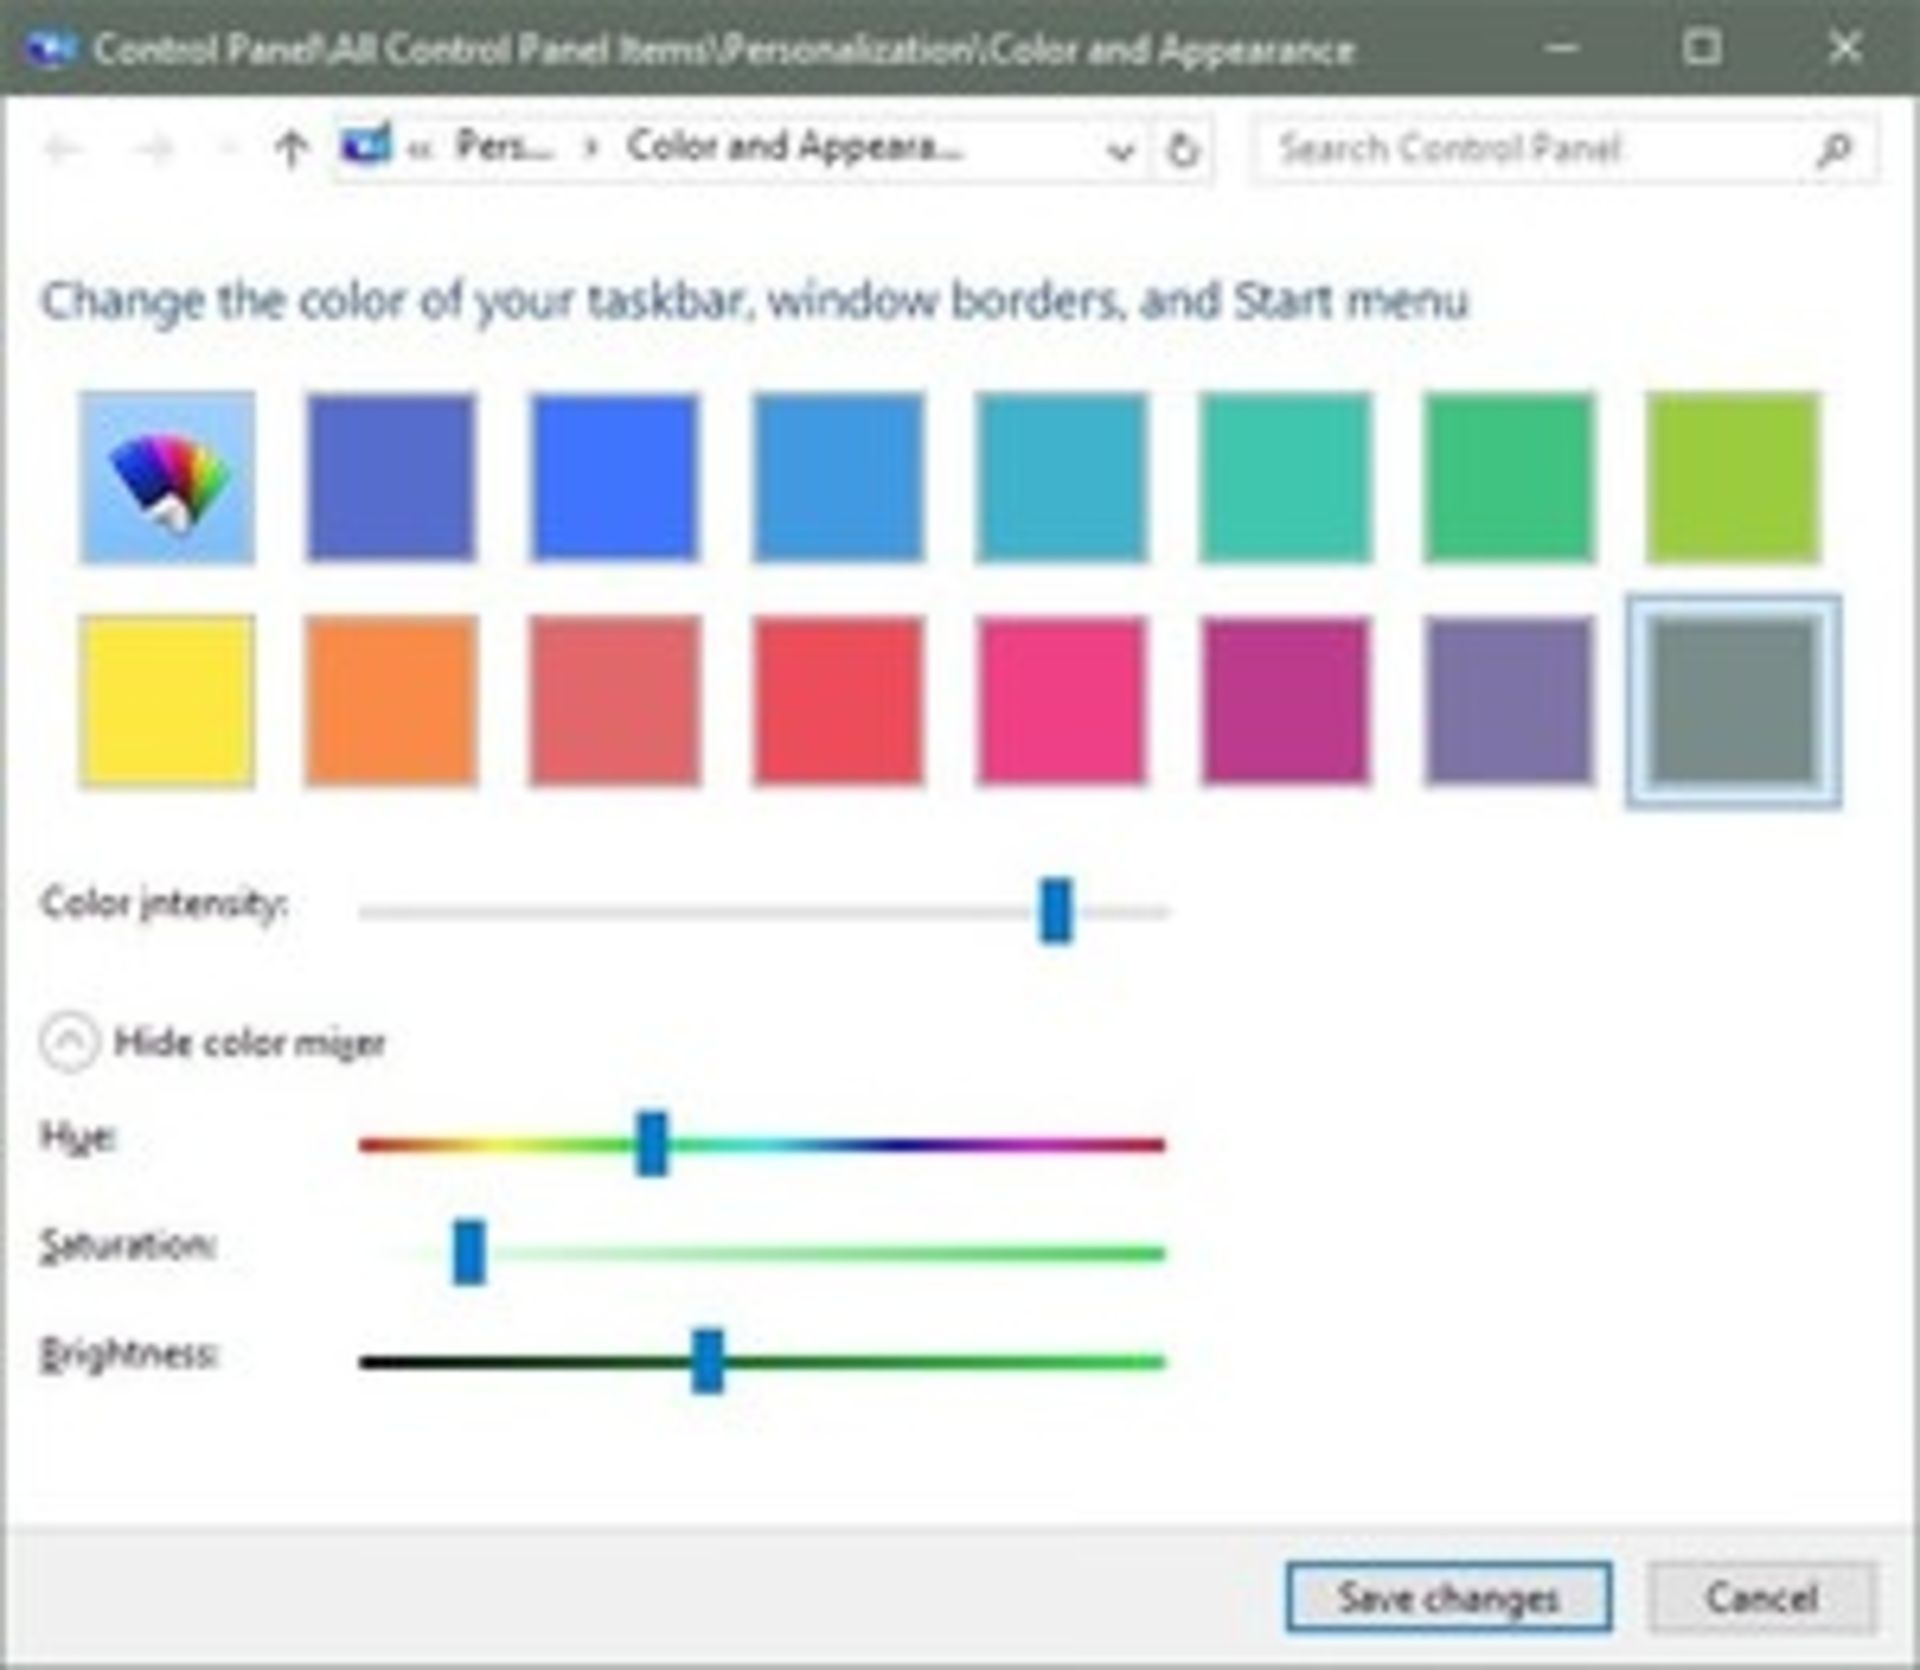
Task: Click the Forward navigation arrow
Action: 155,150
